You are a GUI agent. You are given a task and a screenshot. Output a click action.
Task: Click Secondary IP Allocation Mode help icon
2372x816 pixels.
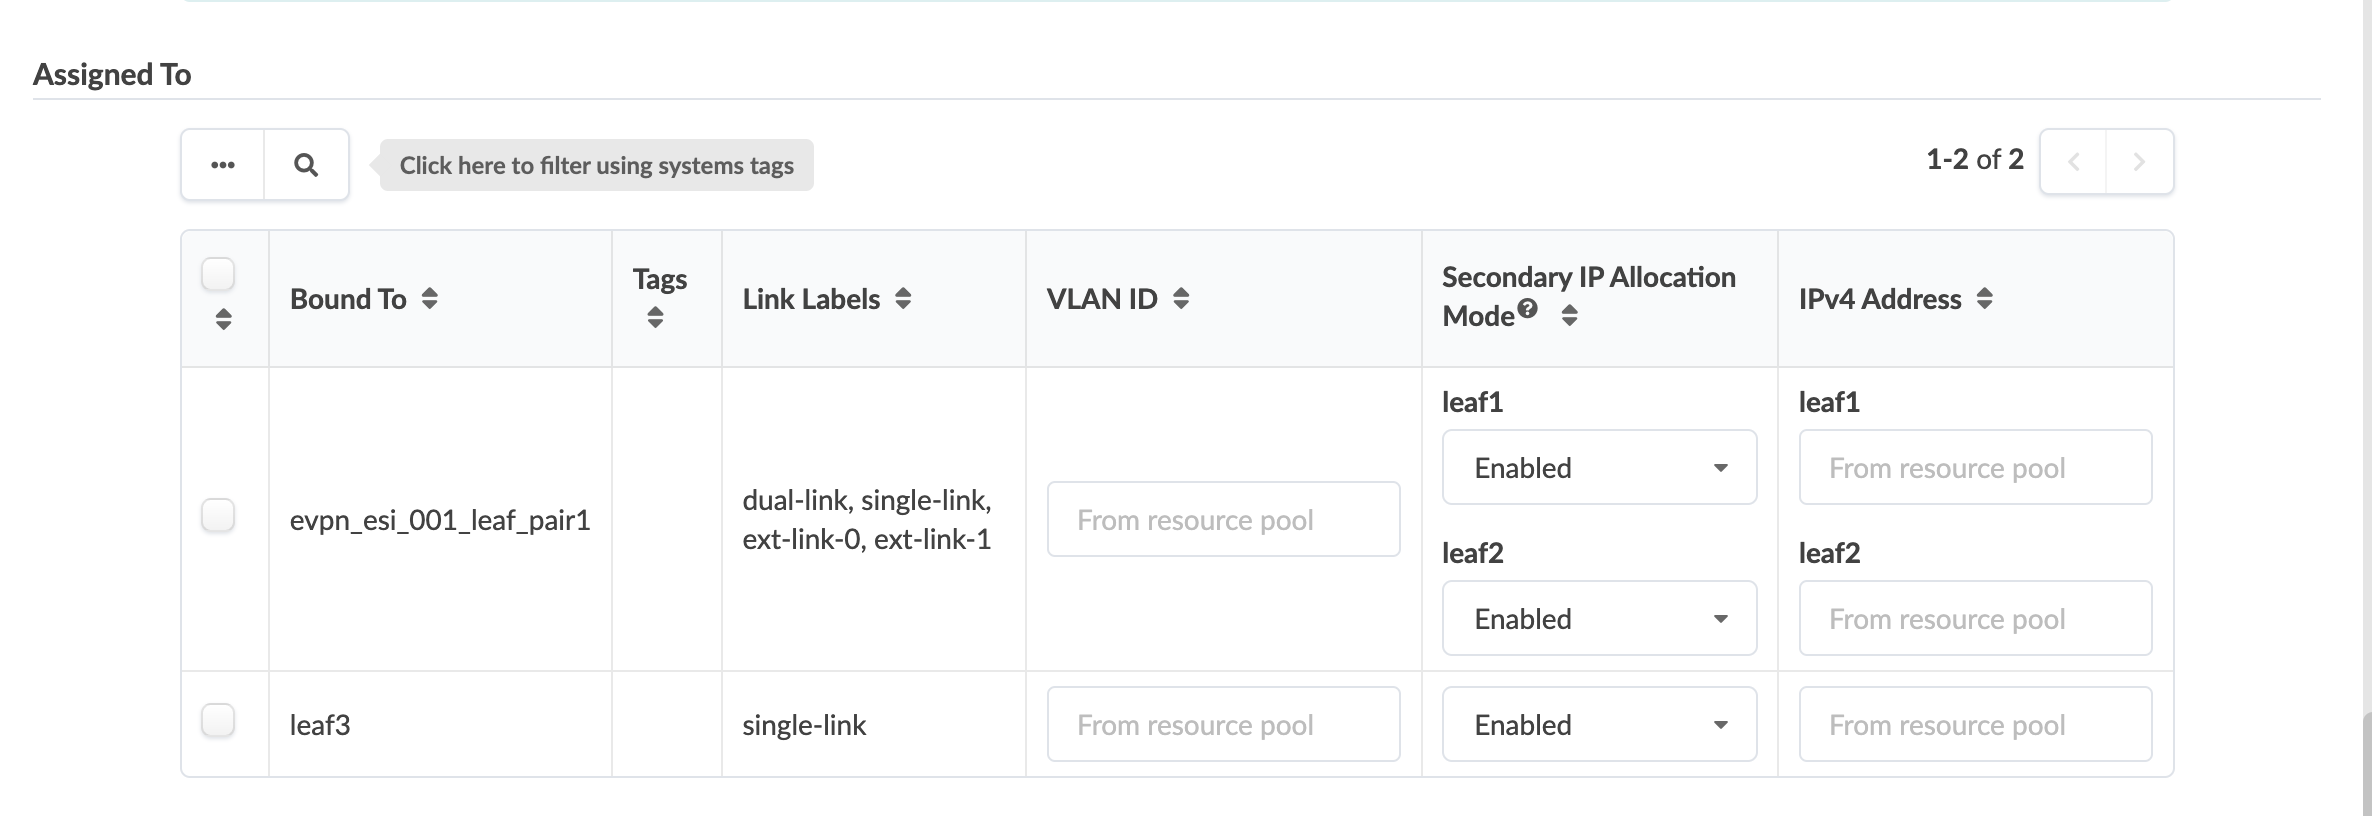point(1527,309)
